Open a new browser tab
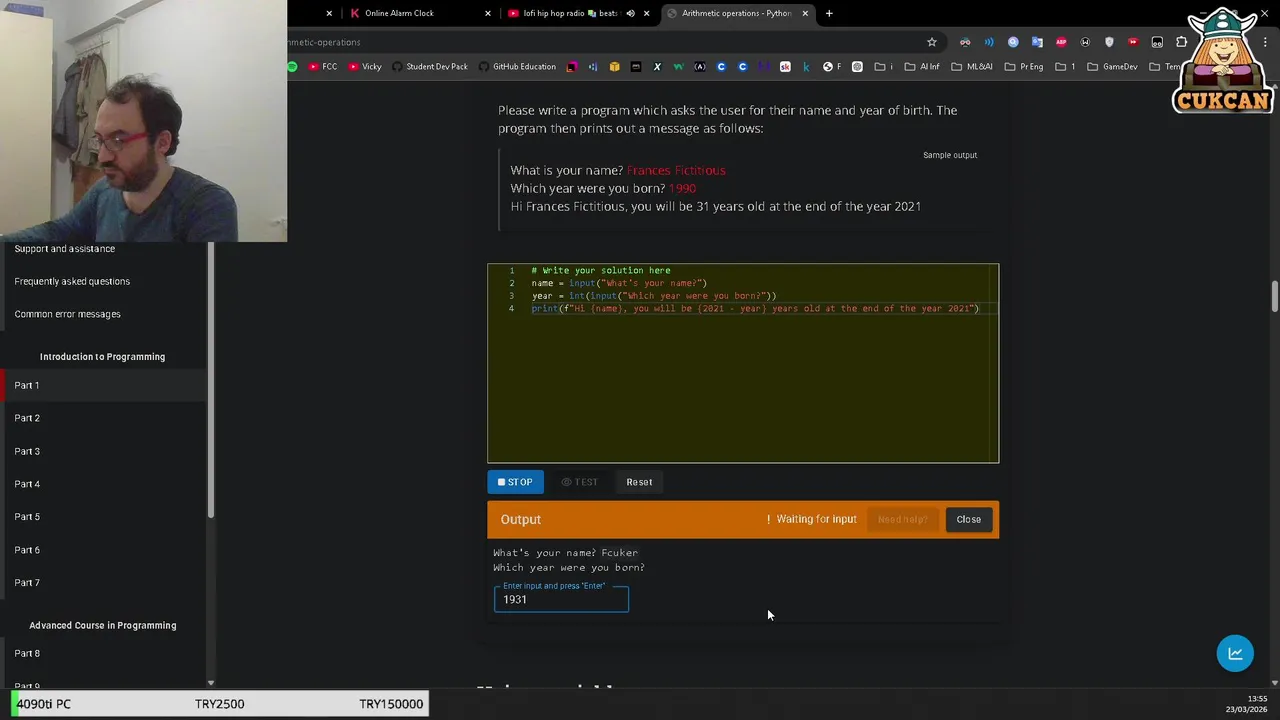Viewport: 1280px width, 720px height. [829, 13]
